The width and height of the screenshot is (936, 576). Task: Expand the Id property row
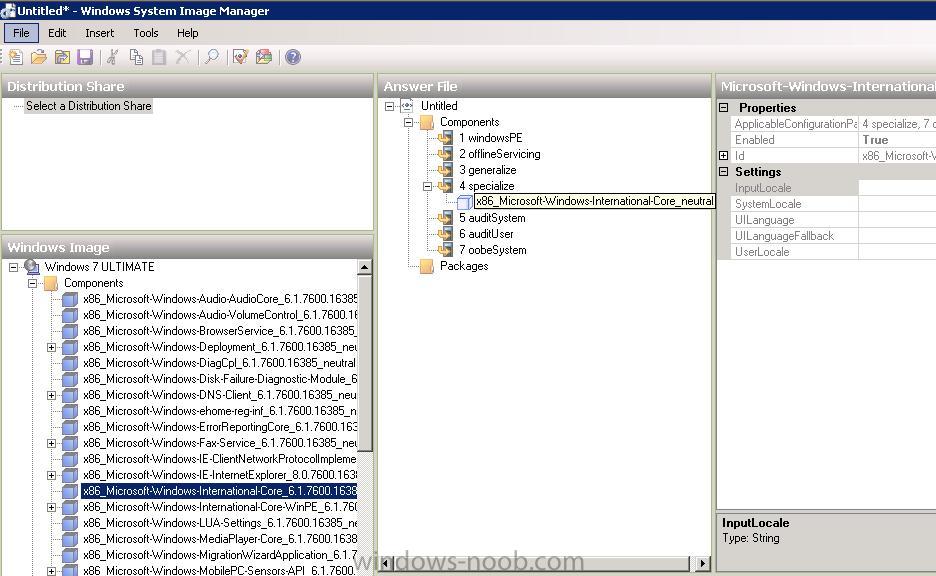[723, 155]
